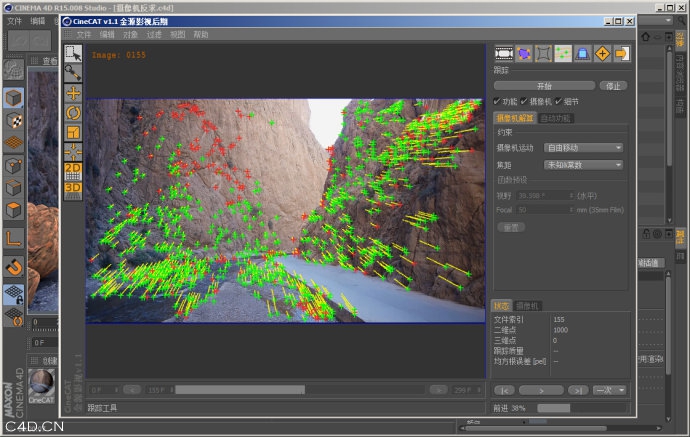Select Cinema 4D points mode cube
Viewport: 690px width, 437px height.
14,166
